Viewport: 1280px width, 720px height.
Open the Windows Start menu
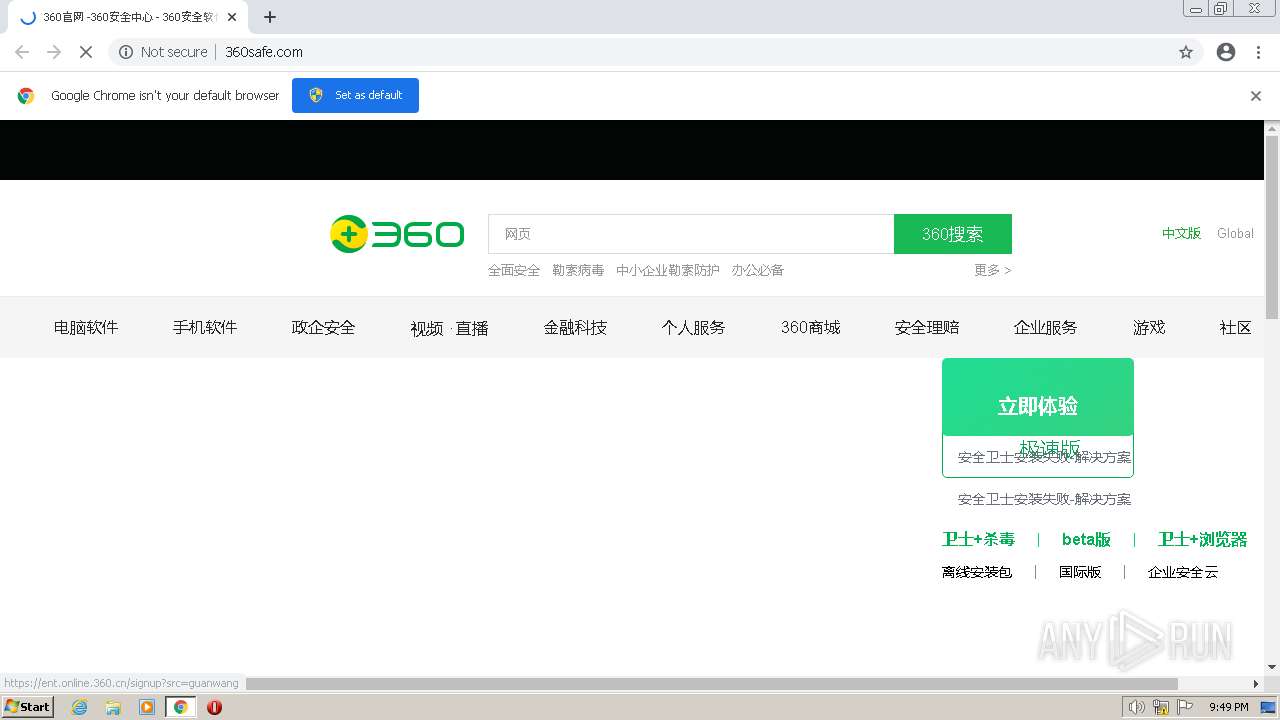pos(27,707)
